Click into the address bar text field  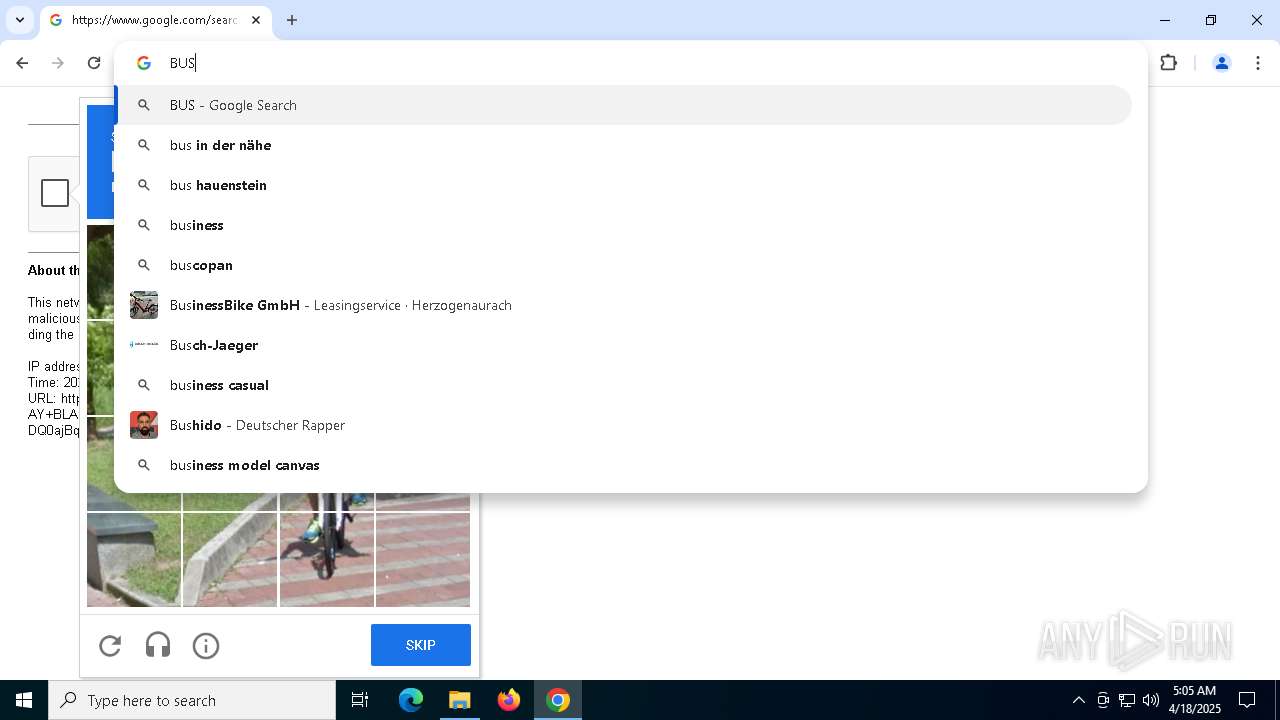pyautogui.click(x=640, y=63)
